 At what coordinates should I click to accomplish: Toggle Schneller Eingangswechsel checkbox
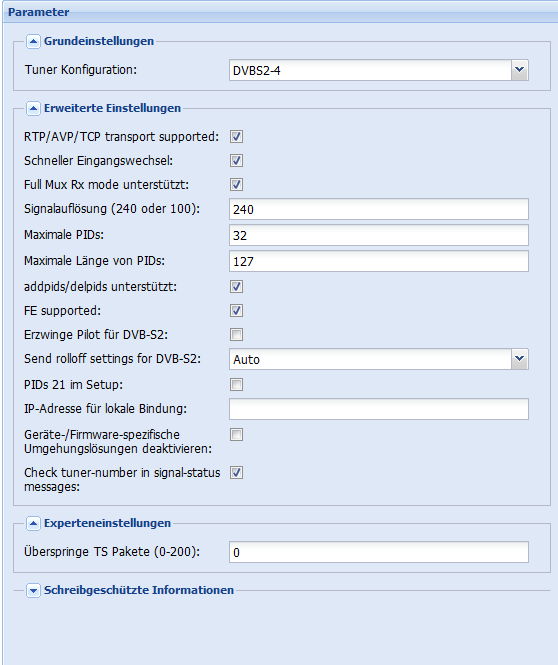click(x=237, y=161)
